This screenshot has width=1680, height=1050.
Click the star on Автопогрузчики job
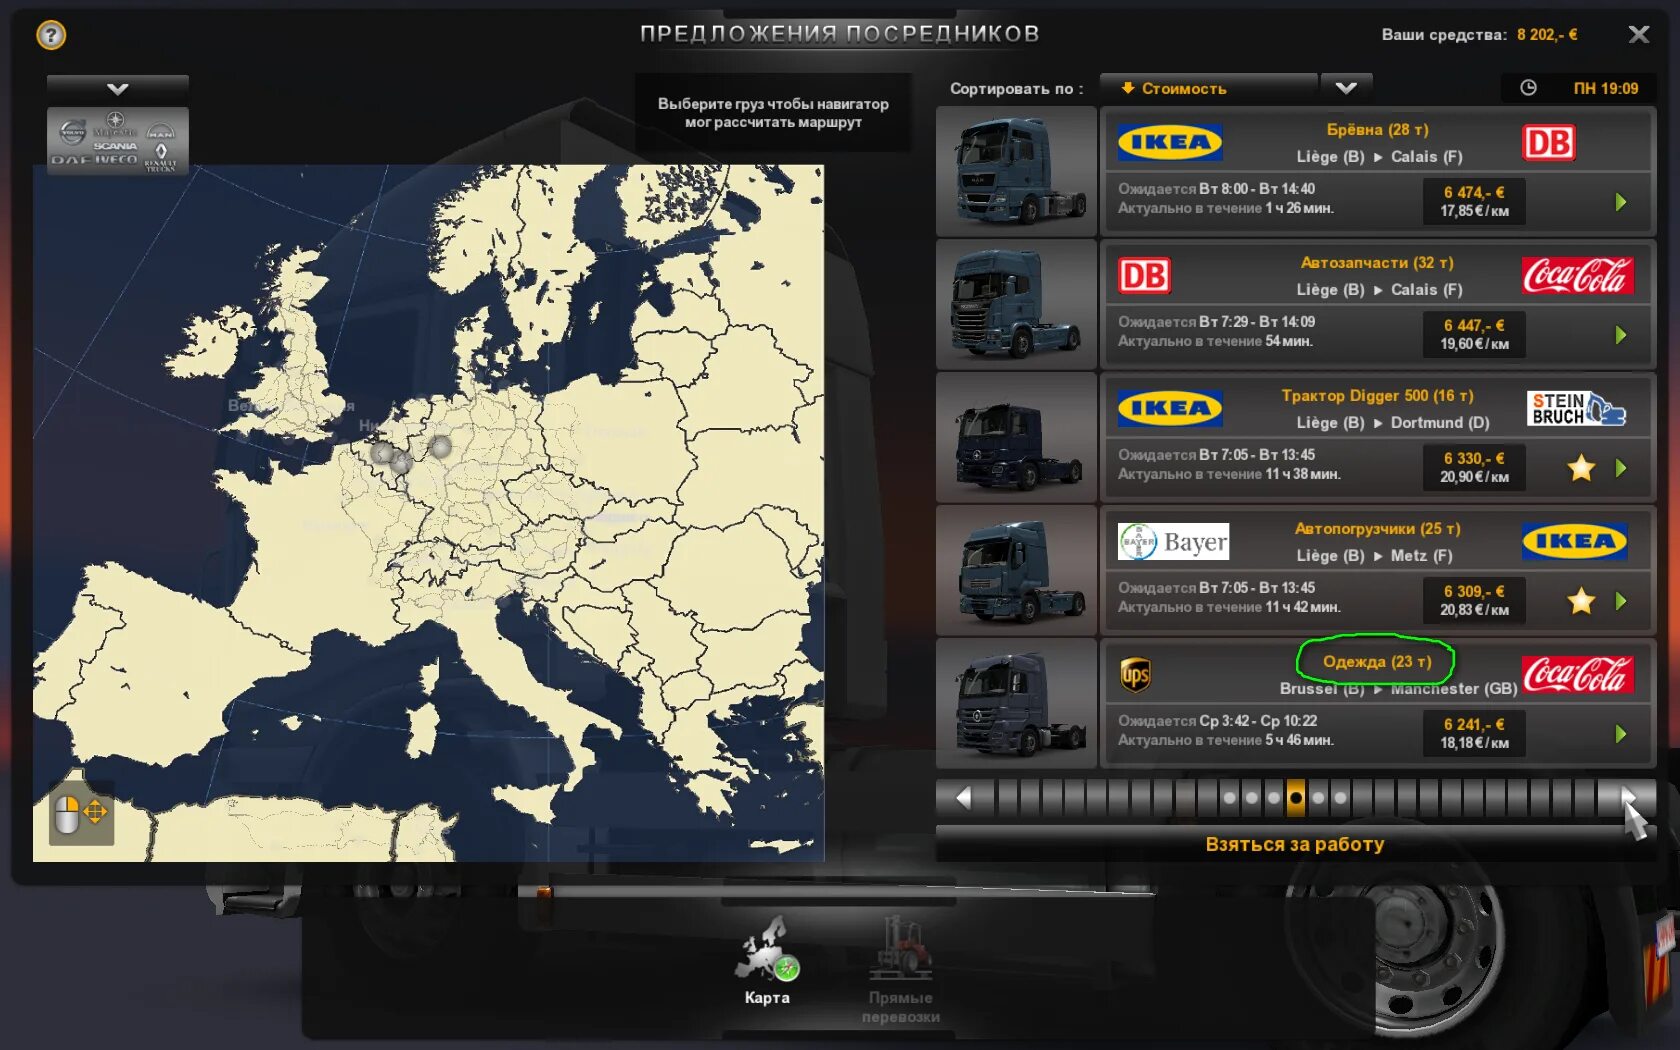tap(1581, 600)
